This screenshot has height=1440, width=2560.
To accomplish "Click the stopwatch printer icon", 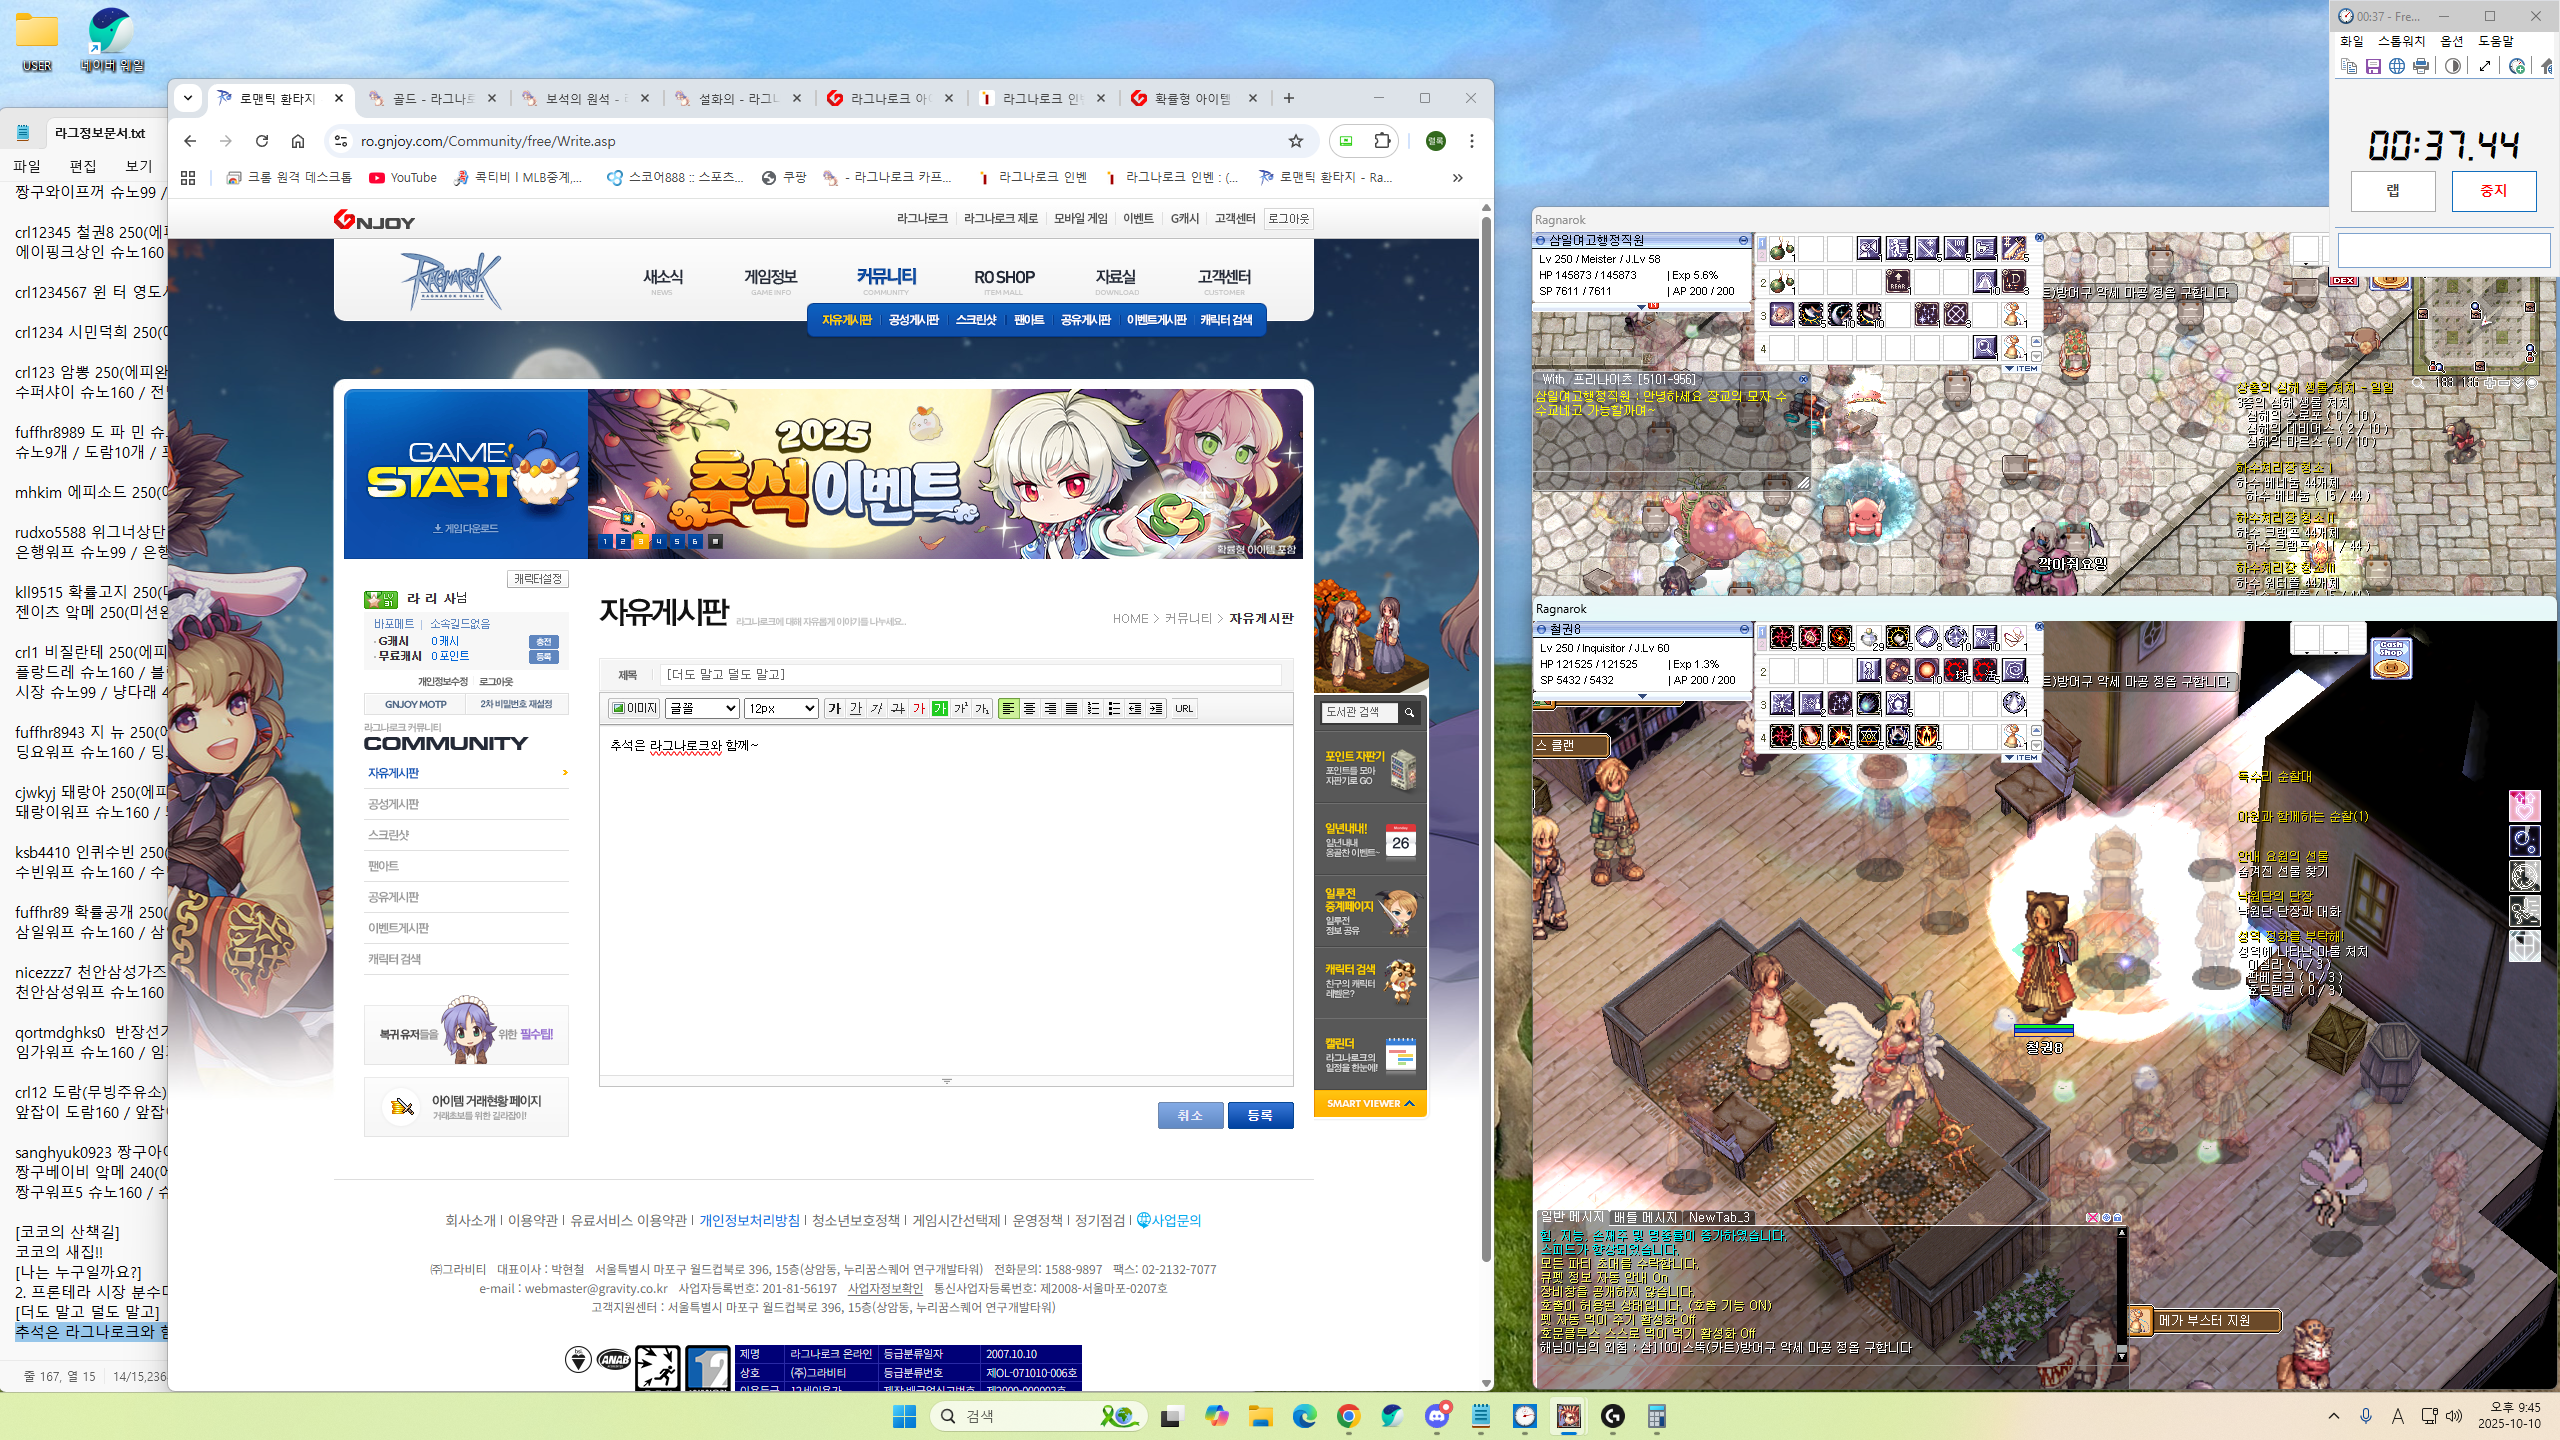I will [2421, 66].
